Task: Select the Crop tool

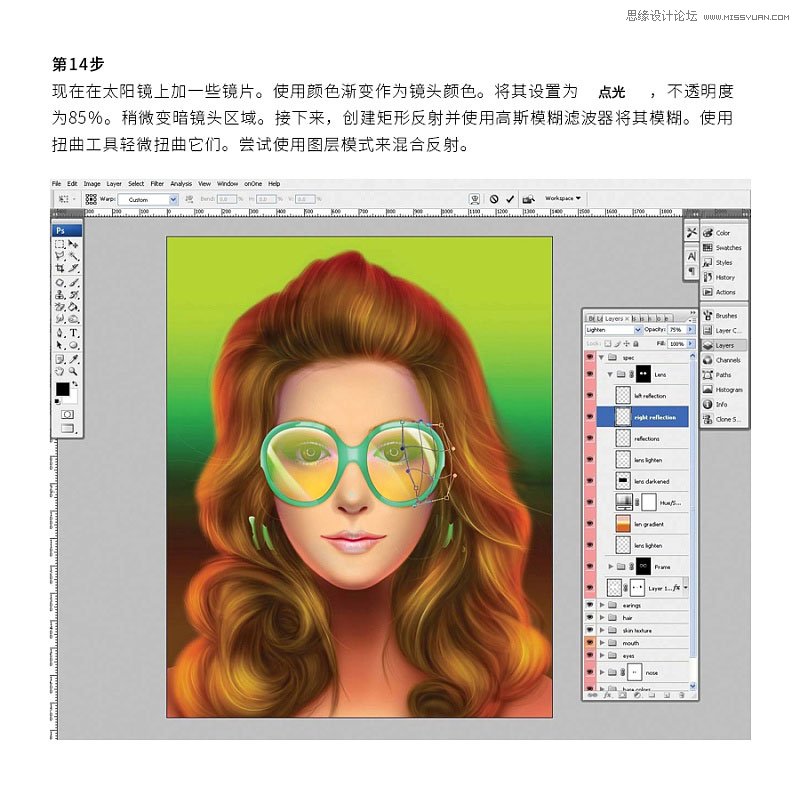Action: 60,268
